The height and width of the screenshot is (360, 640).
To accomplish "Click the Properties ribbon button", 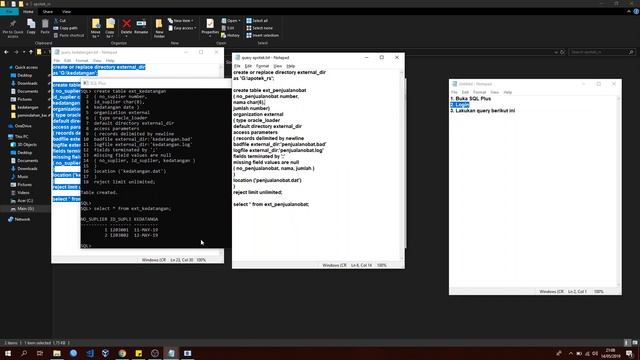I will [210, 27].
